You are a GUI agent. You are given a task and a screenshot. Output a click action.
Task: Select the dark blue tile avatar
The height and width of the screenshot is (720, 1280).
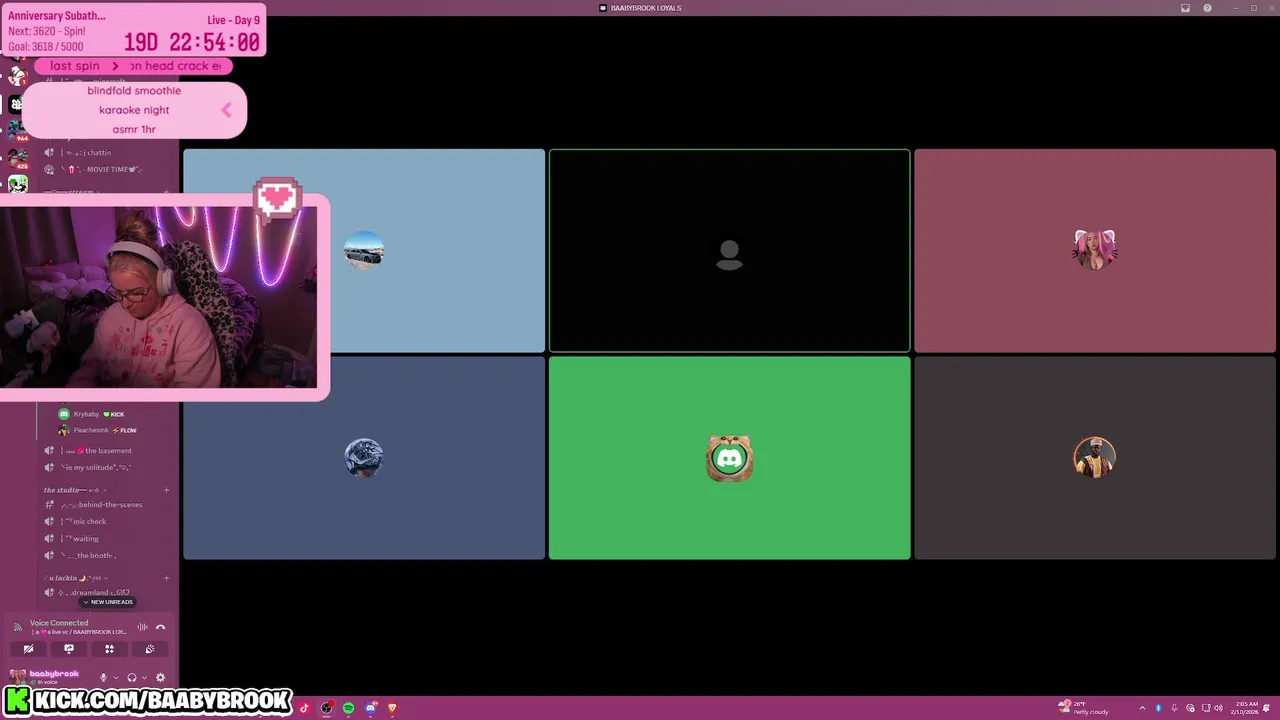[364, 458]
